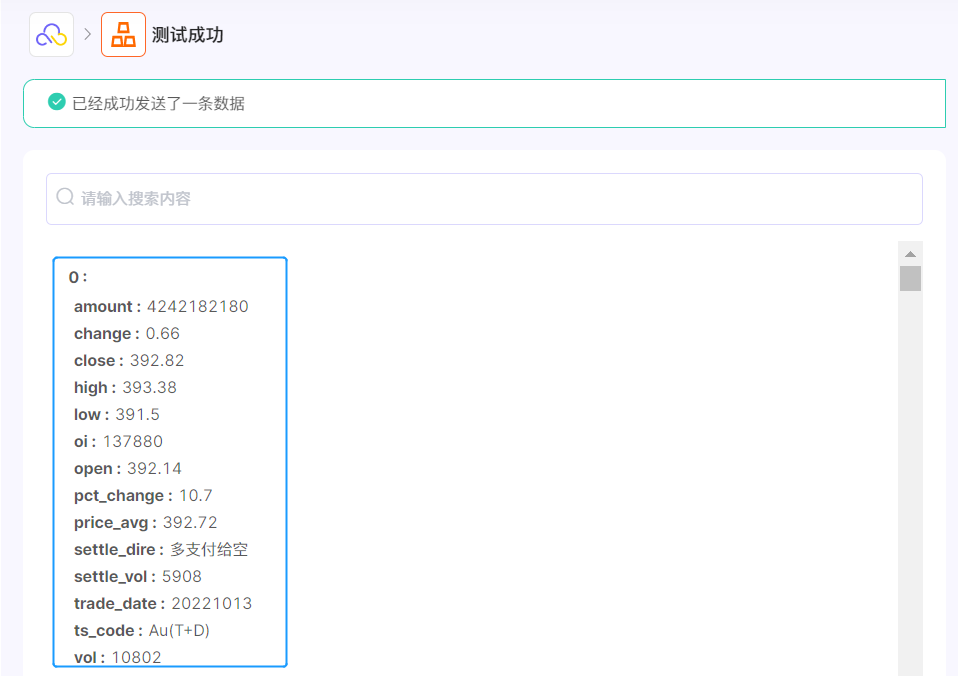Select the close value 392.82
Viewport: 958px width, 676px height.
tap(157, 360)
